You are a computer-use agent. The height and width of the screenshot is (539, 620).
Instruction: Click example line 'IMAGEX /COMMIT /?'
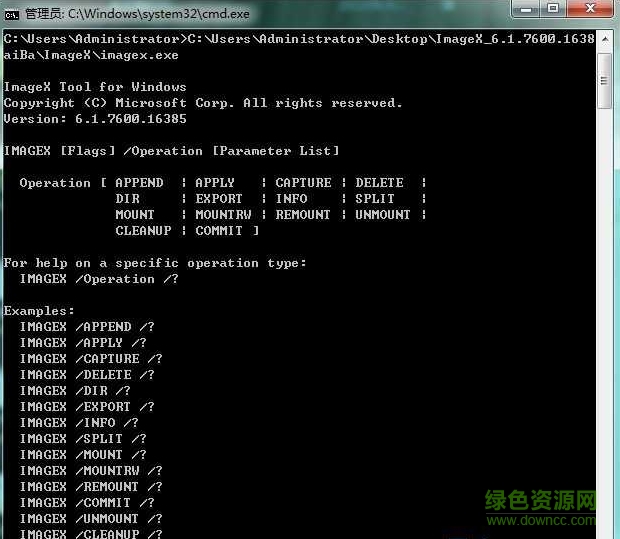coord(87,503)
